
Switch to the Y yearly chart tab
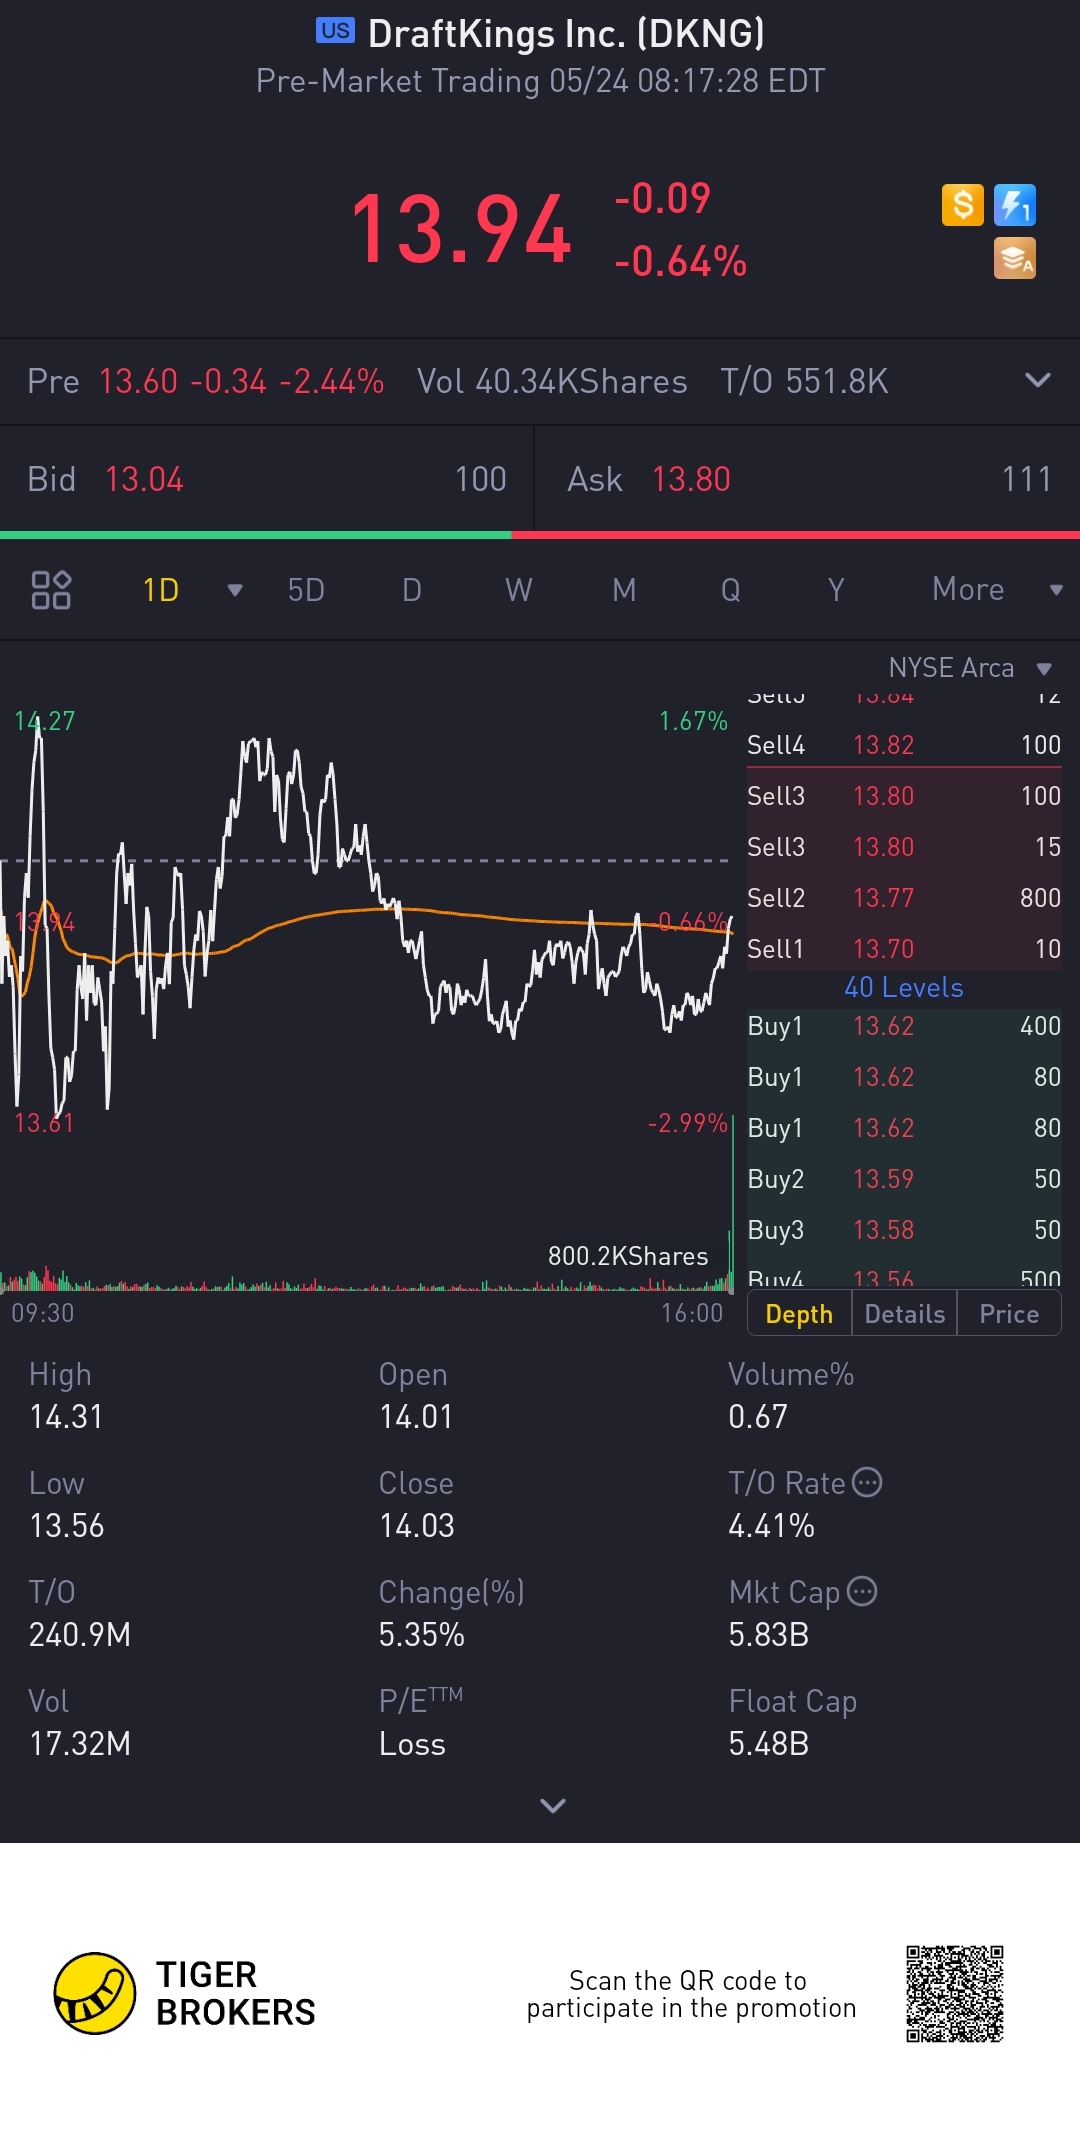tap(836, 590)
